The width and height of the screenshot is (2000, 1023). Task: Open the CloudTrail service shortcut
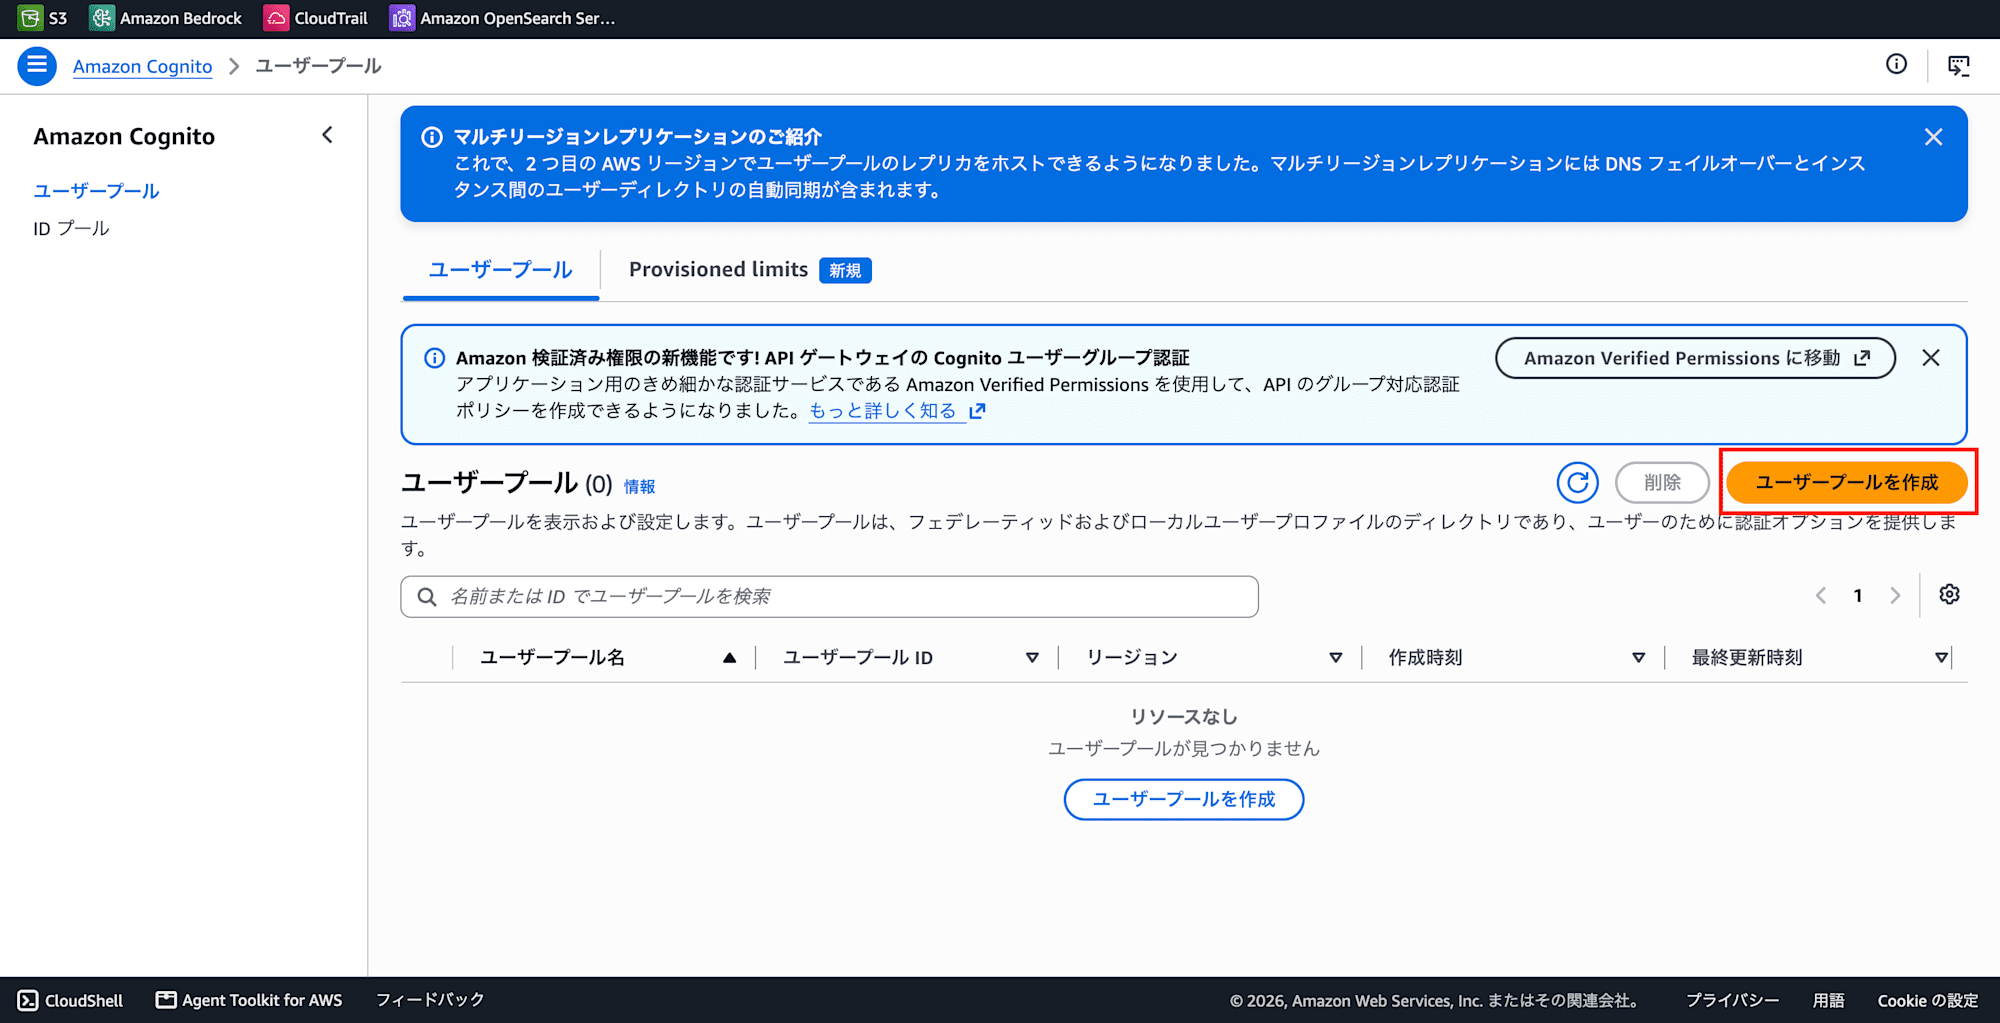coord(316,18)
